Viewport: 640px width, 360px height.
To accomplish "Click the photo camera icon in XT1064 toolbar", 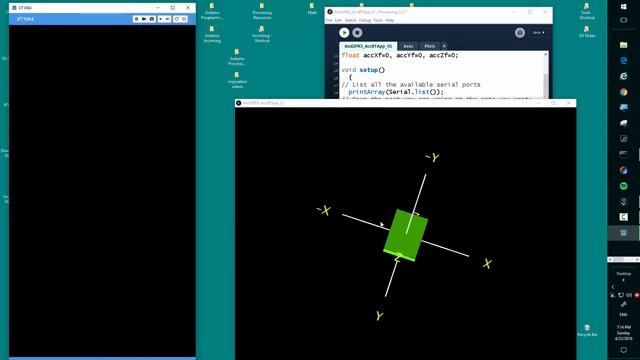I will click(x=151, y=19).
